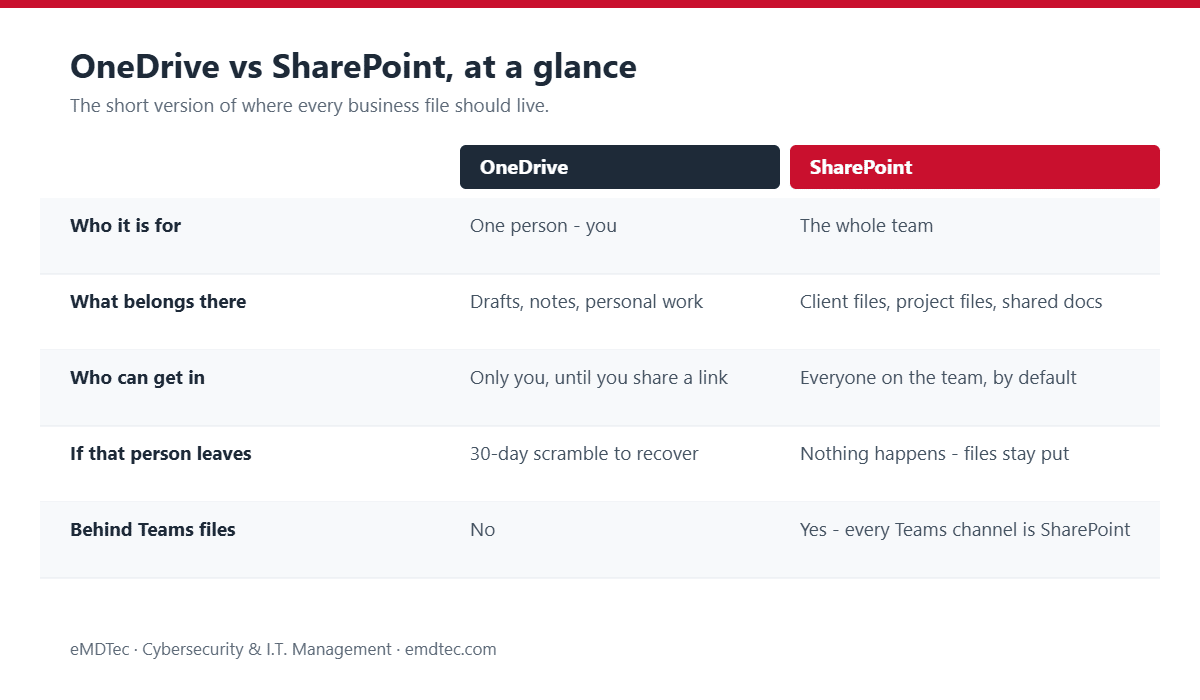The width and height of the screenshot is (1200, 700).
Task: Click the title 'OneDrive vs SharePoint, at a glance'
Action: click(353, 67)
